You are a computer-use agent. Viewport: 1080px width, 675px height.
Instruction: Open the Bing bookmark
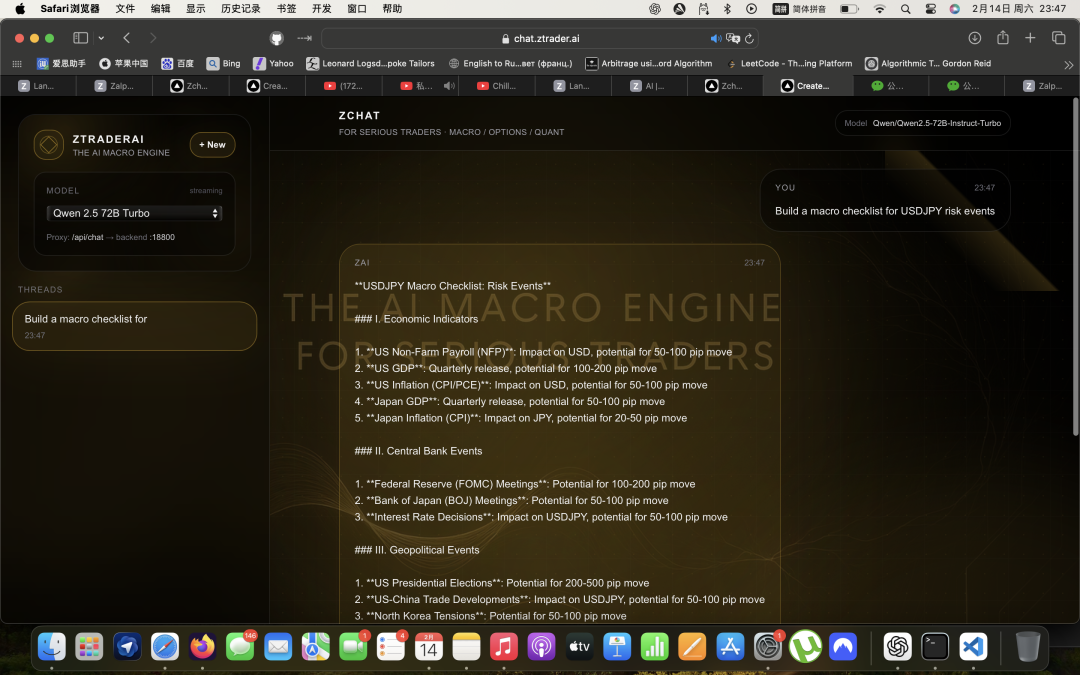[x=224, y=63]
